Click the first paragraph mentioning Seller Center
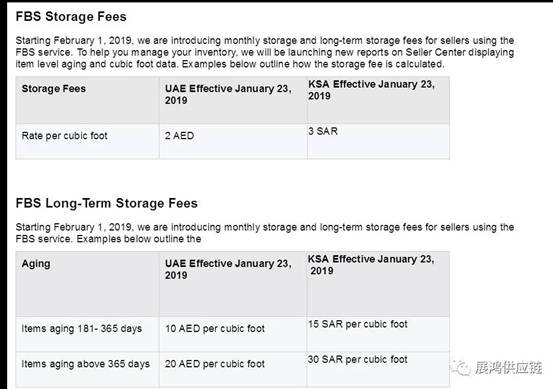553x389 pixels. click(x=265, y=52)
